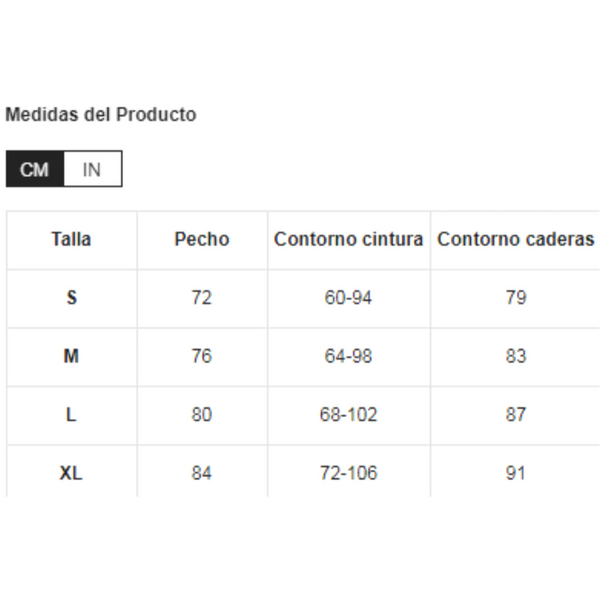
Task: Click the 76 chest value
Action: [x=202, y=356]
